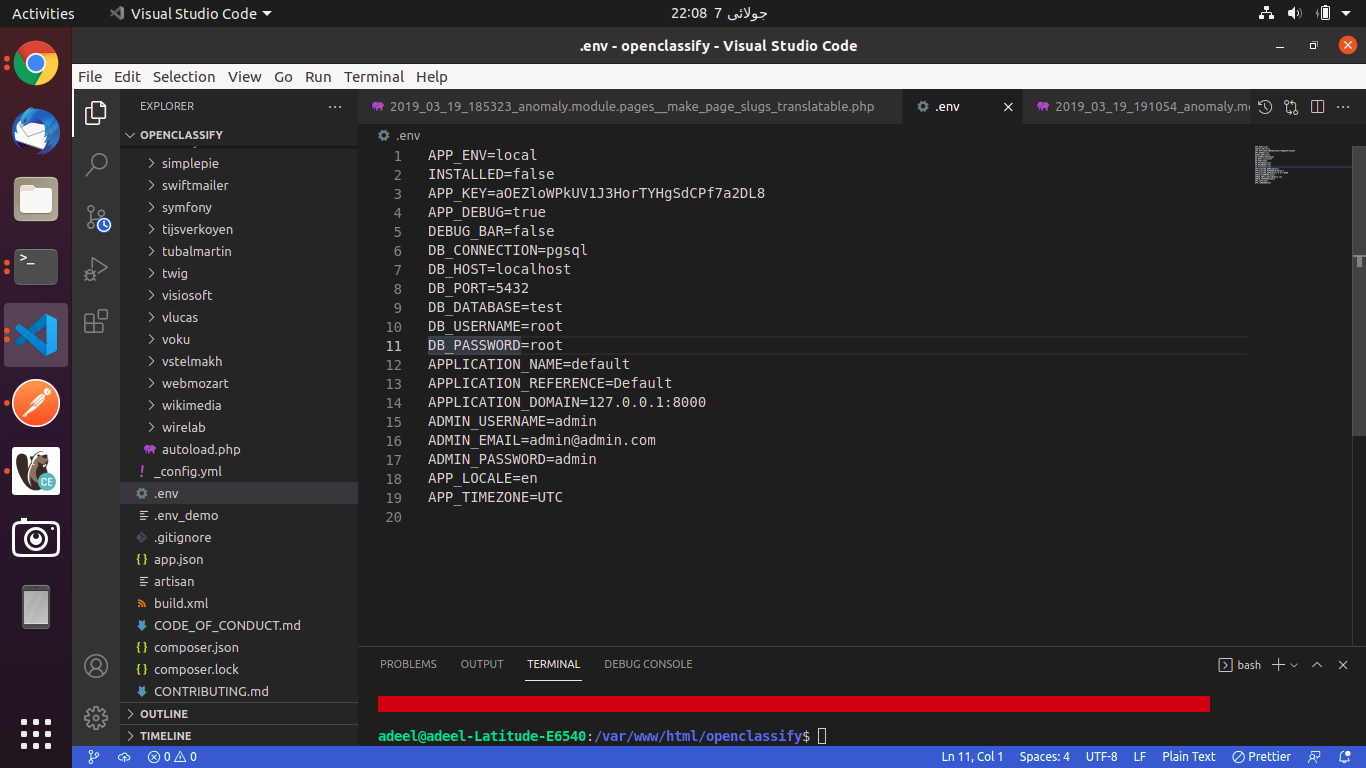Screen dimensions: 1366x768
Task: Open the Run and Debug view
Action: (x=96, y=269)
